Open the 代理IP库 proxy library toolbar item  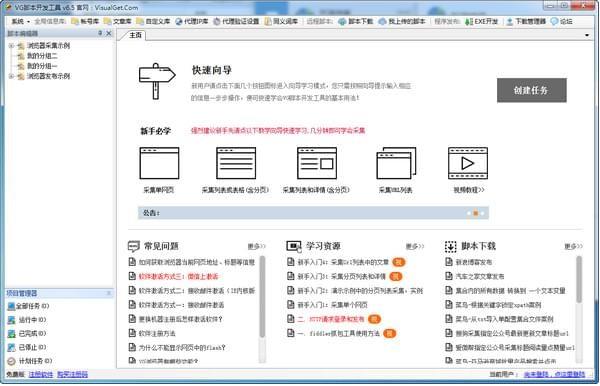click(x=192, y=21)
